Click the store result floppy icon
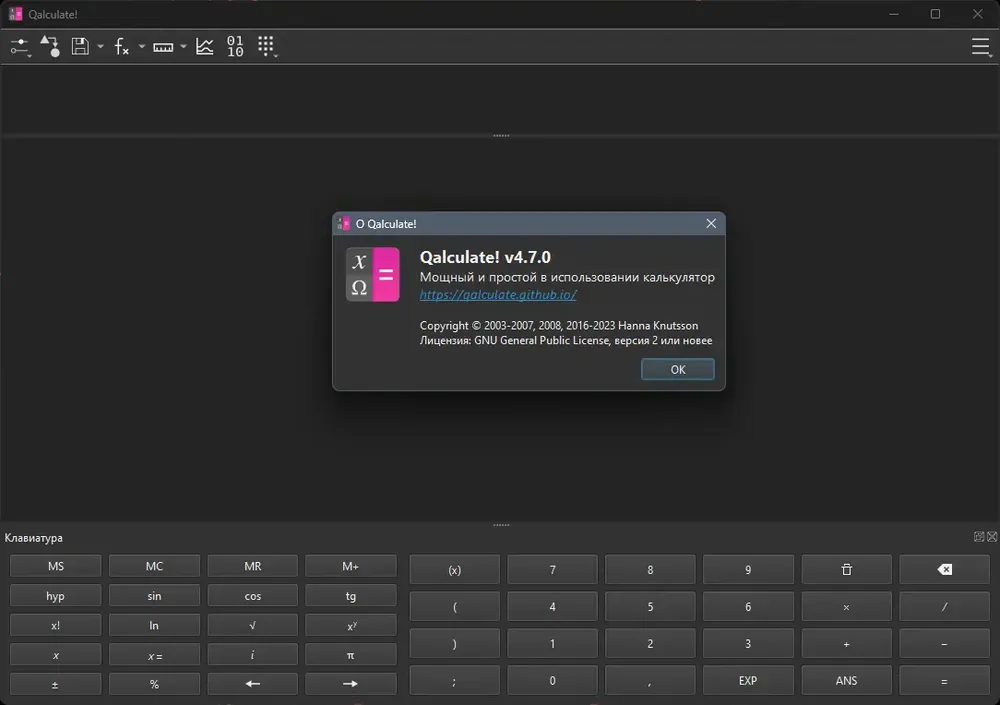 [x=80, y=47]
